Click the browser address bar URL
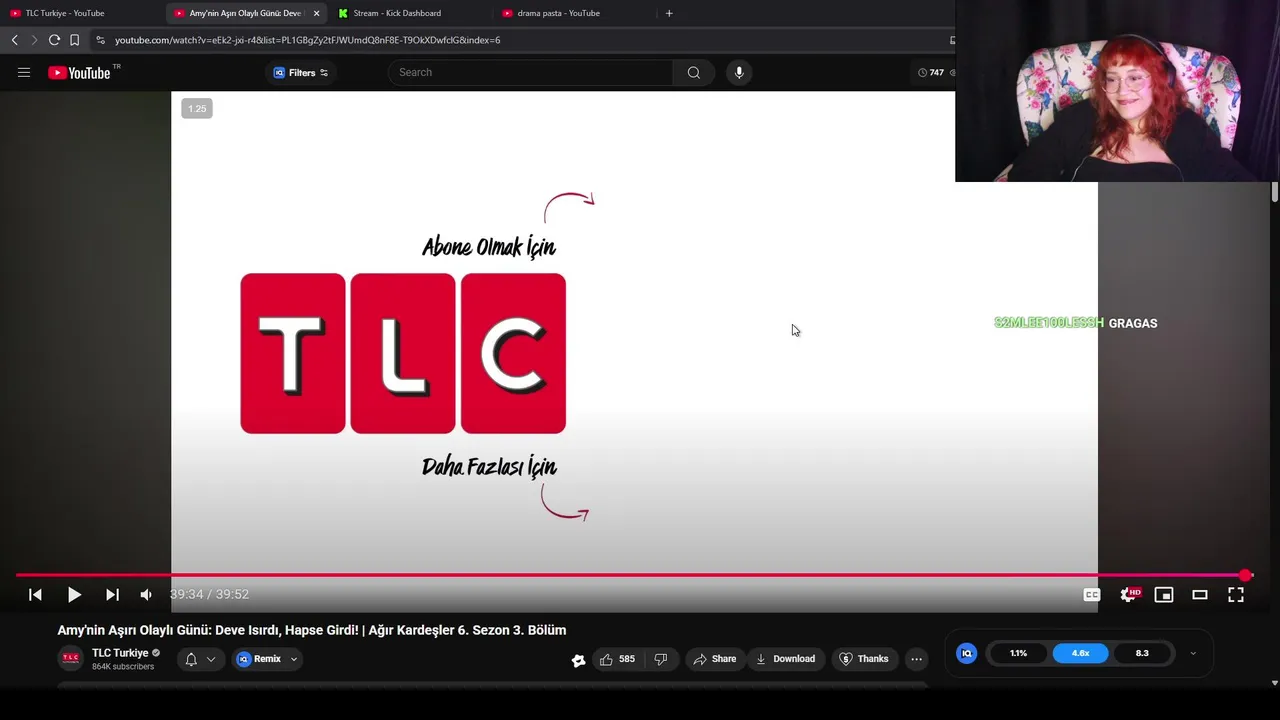The image size is (1280, 720). (x=307, y=40)
